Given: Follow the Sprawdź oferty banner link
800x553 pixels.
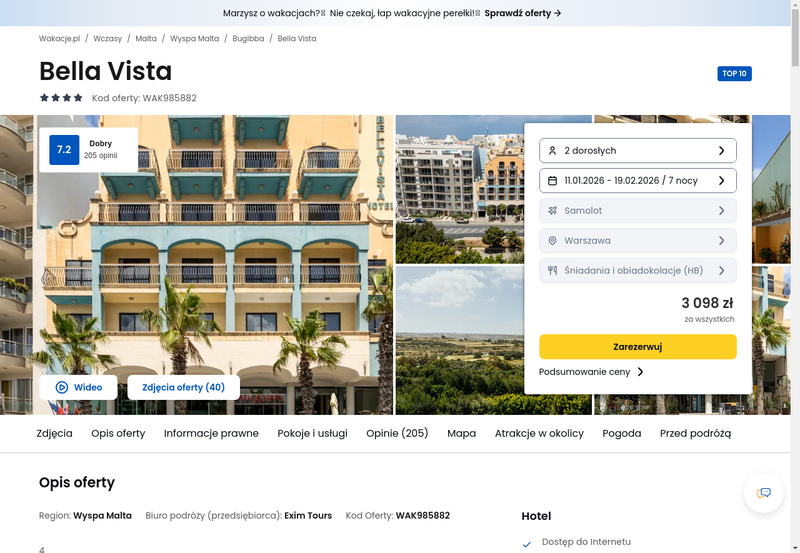Looking at the screenshot, I should [523, 13].
